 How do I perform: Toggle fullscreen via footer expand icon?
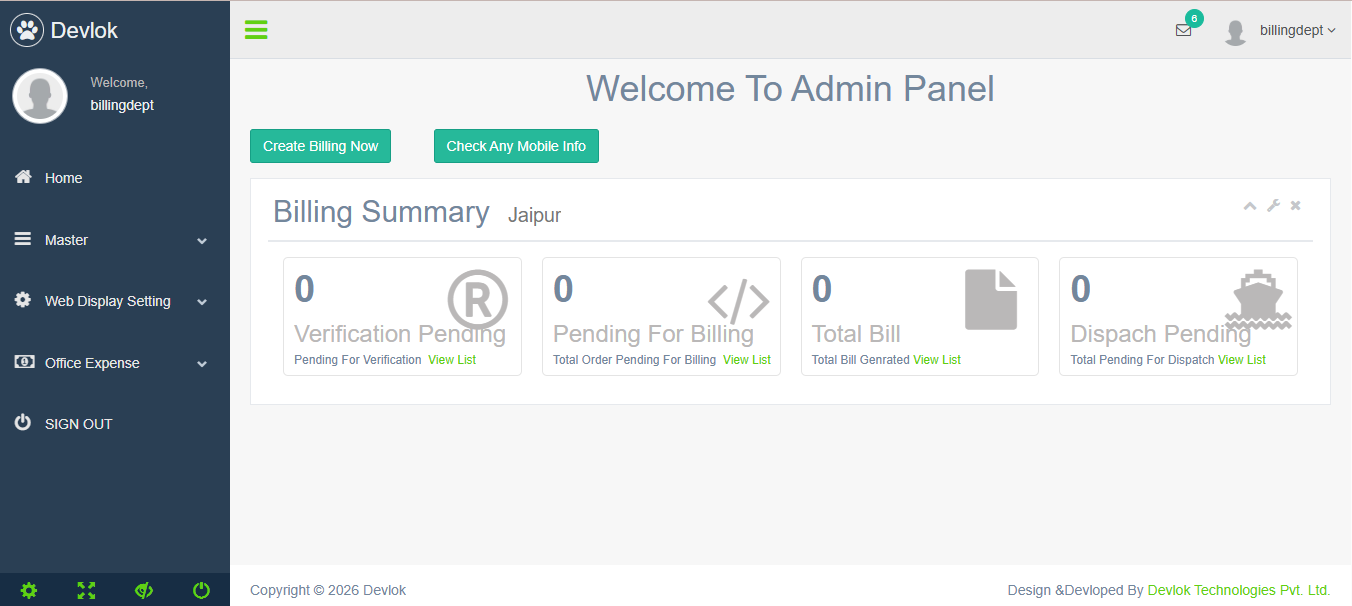click(x=86, y=591)
